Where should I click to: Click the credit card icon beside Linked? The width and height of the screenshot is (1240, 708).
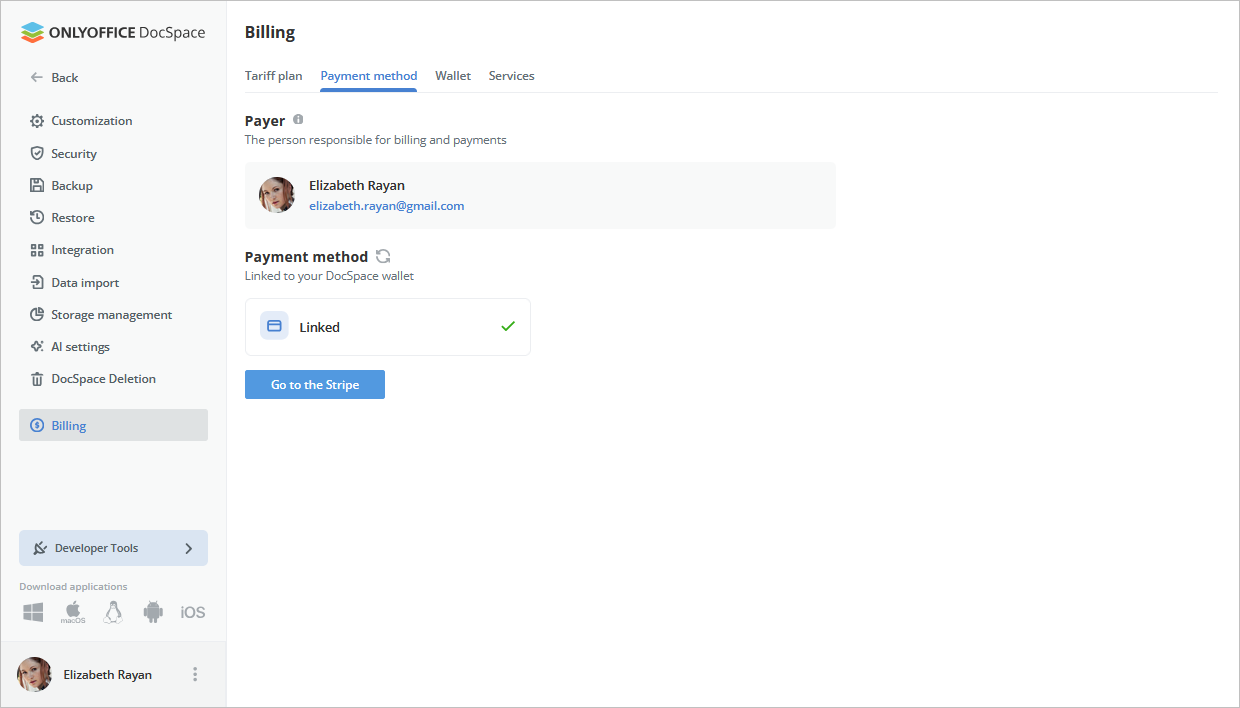274,326
